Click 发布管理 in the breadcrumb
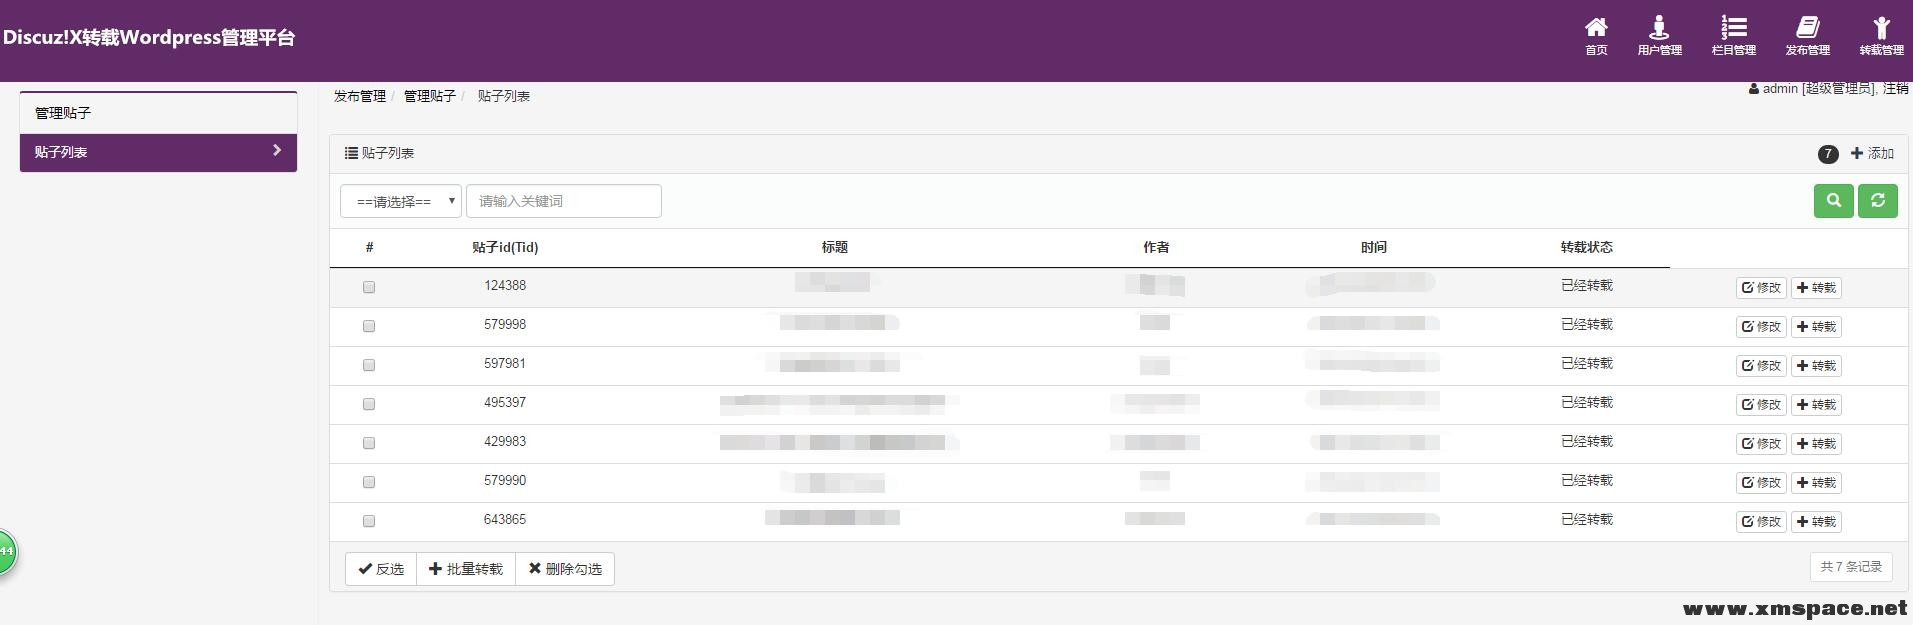 [360, 96]
